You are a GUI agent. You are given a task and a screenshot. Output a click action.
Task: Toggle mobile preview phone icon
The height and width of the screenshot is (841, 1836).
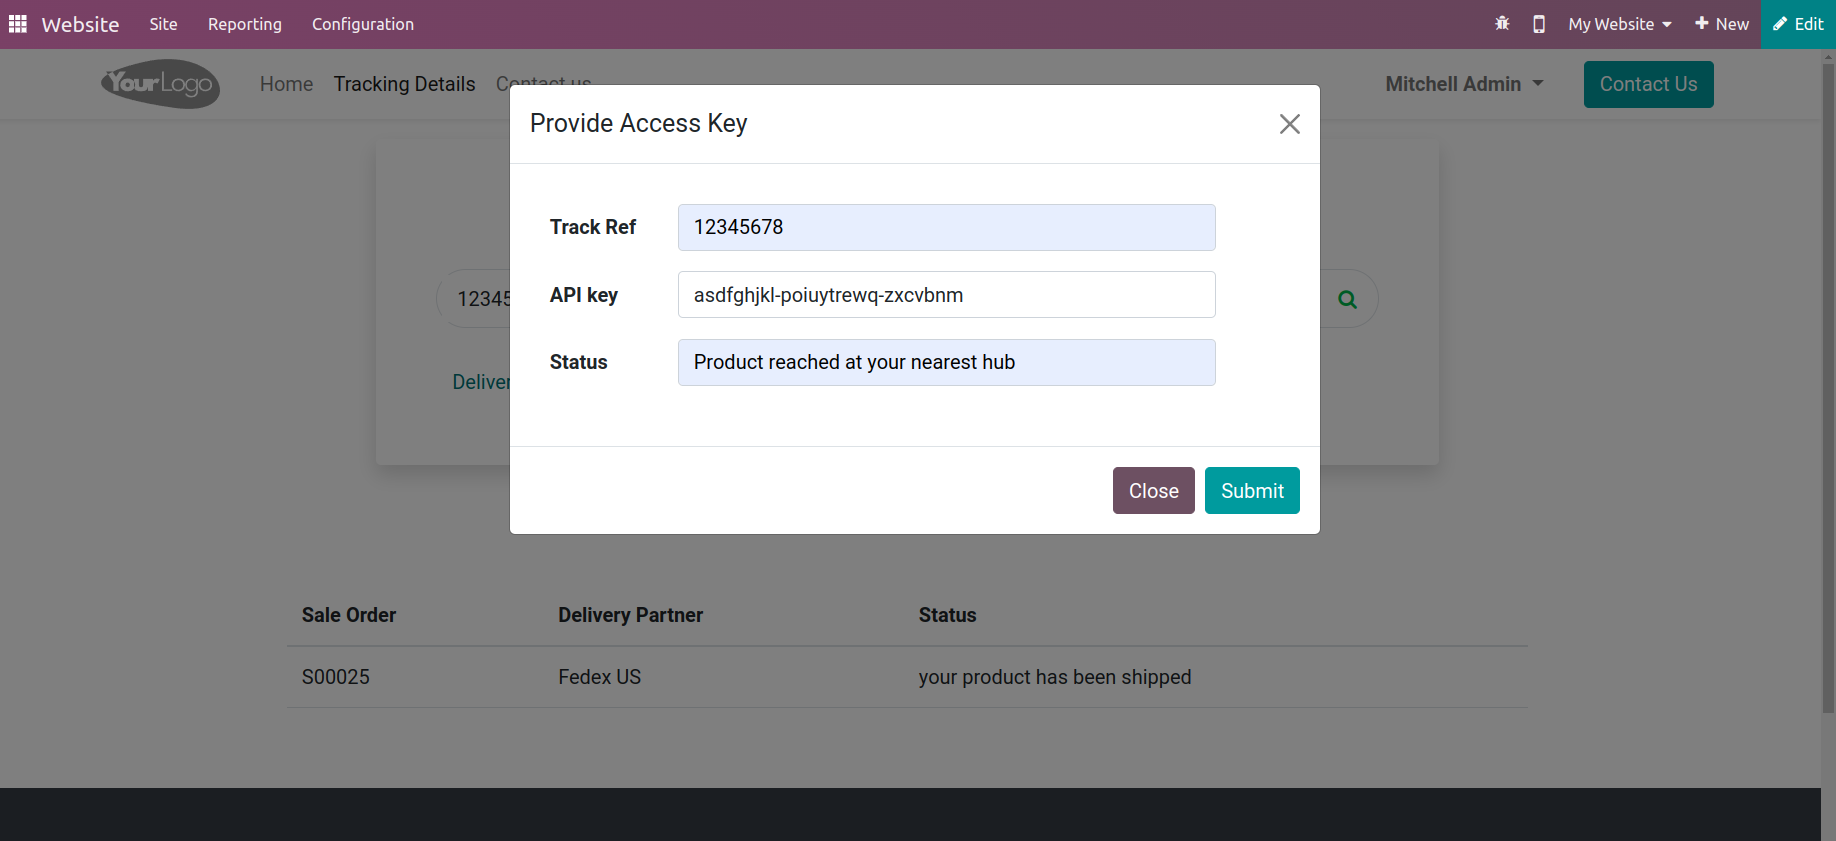1539,24
